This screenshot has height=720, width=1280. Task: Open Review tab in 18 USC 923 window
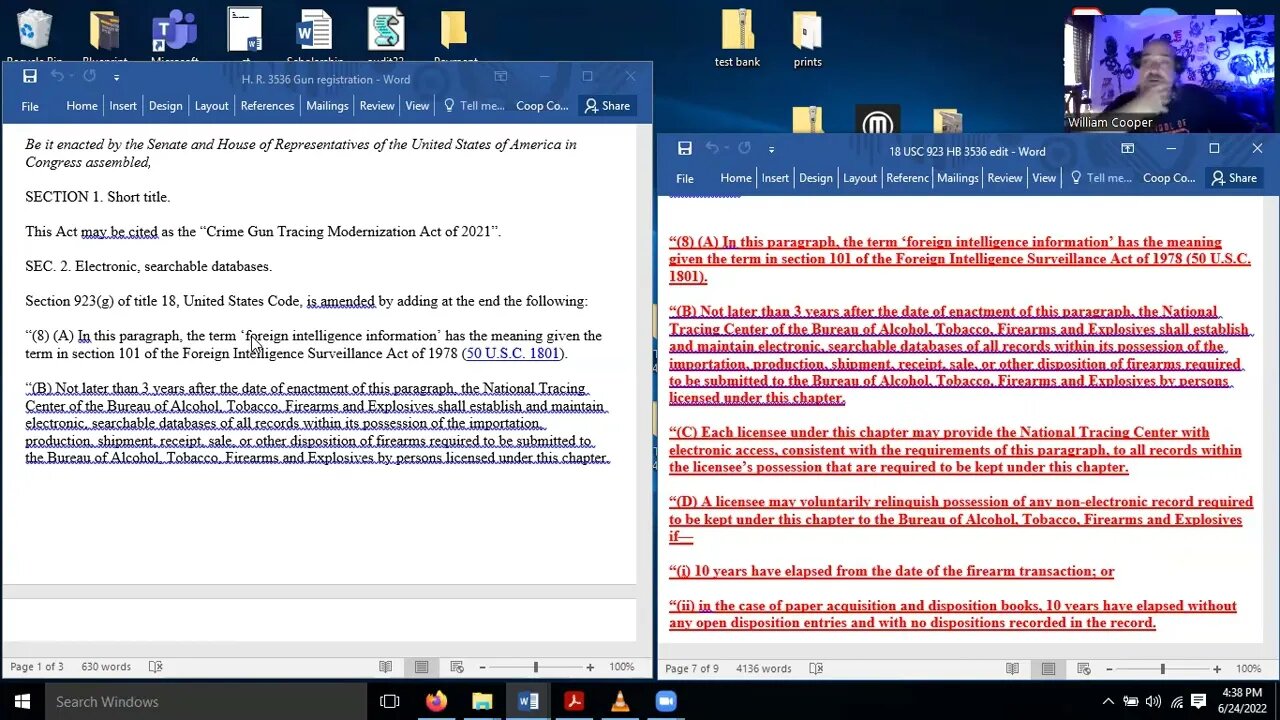[x=1005, y=178]
